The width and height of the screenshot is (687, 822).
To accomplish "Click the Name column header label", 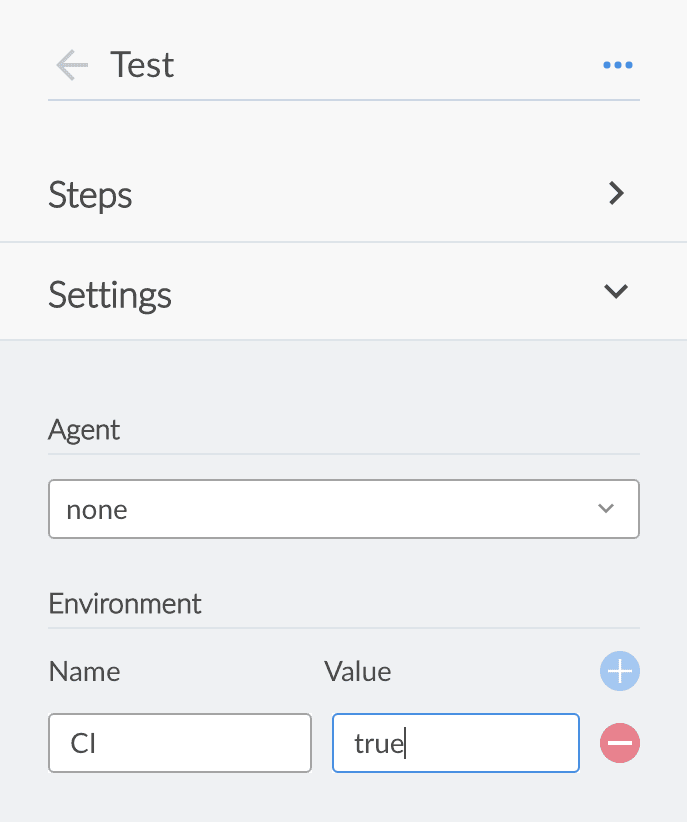I will pyautogui.click(x=84, y=671).
